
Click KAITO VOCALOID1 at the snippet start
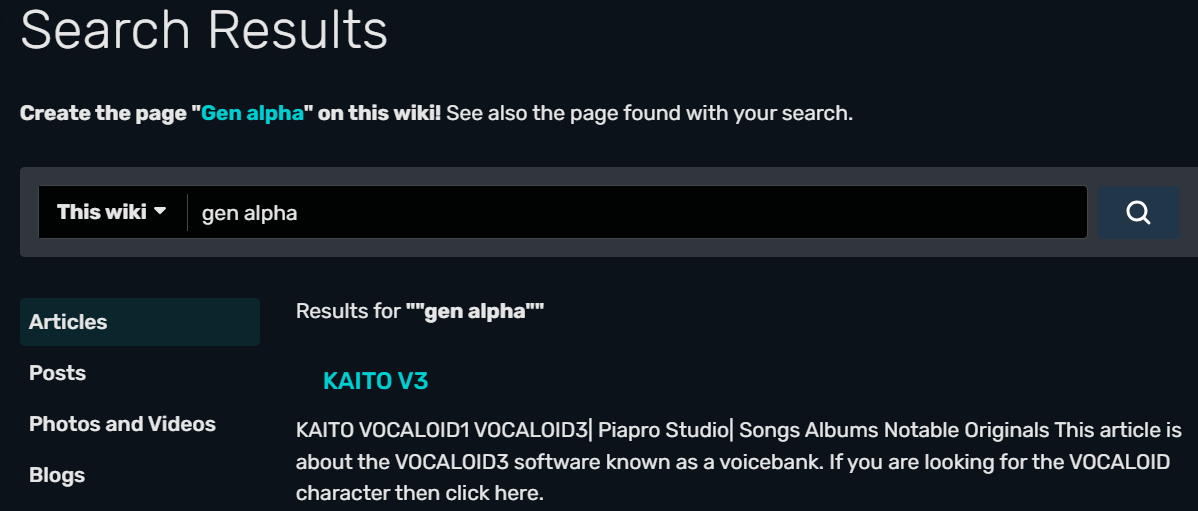click(382, 431)
